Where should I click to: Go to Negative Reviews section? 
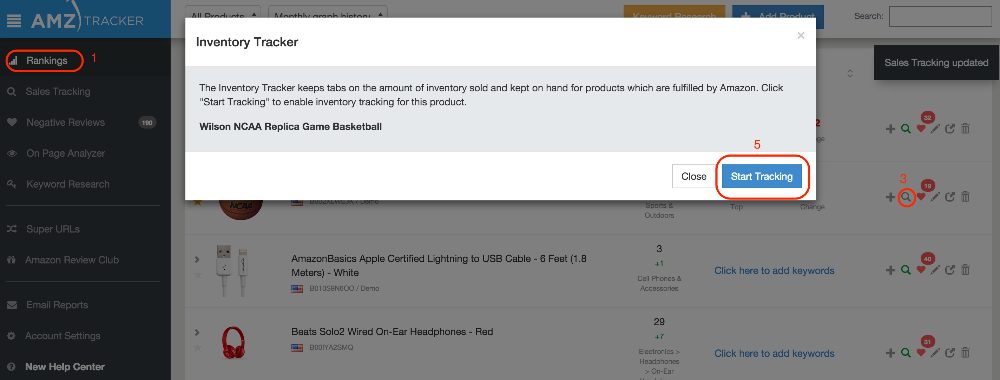[x=65, y=122]
